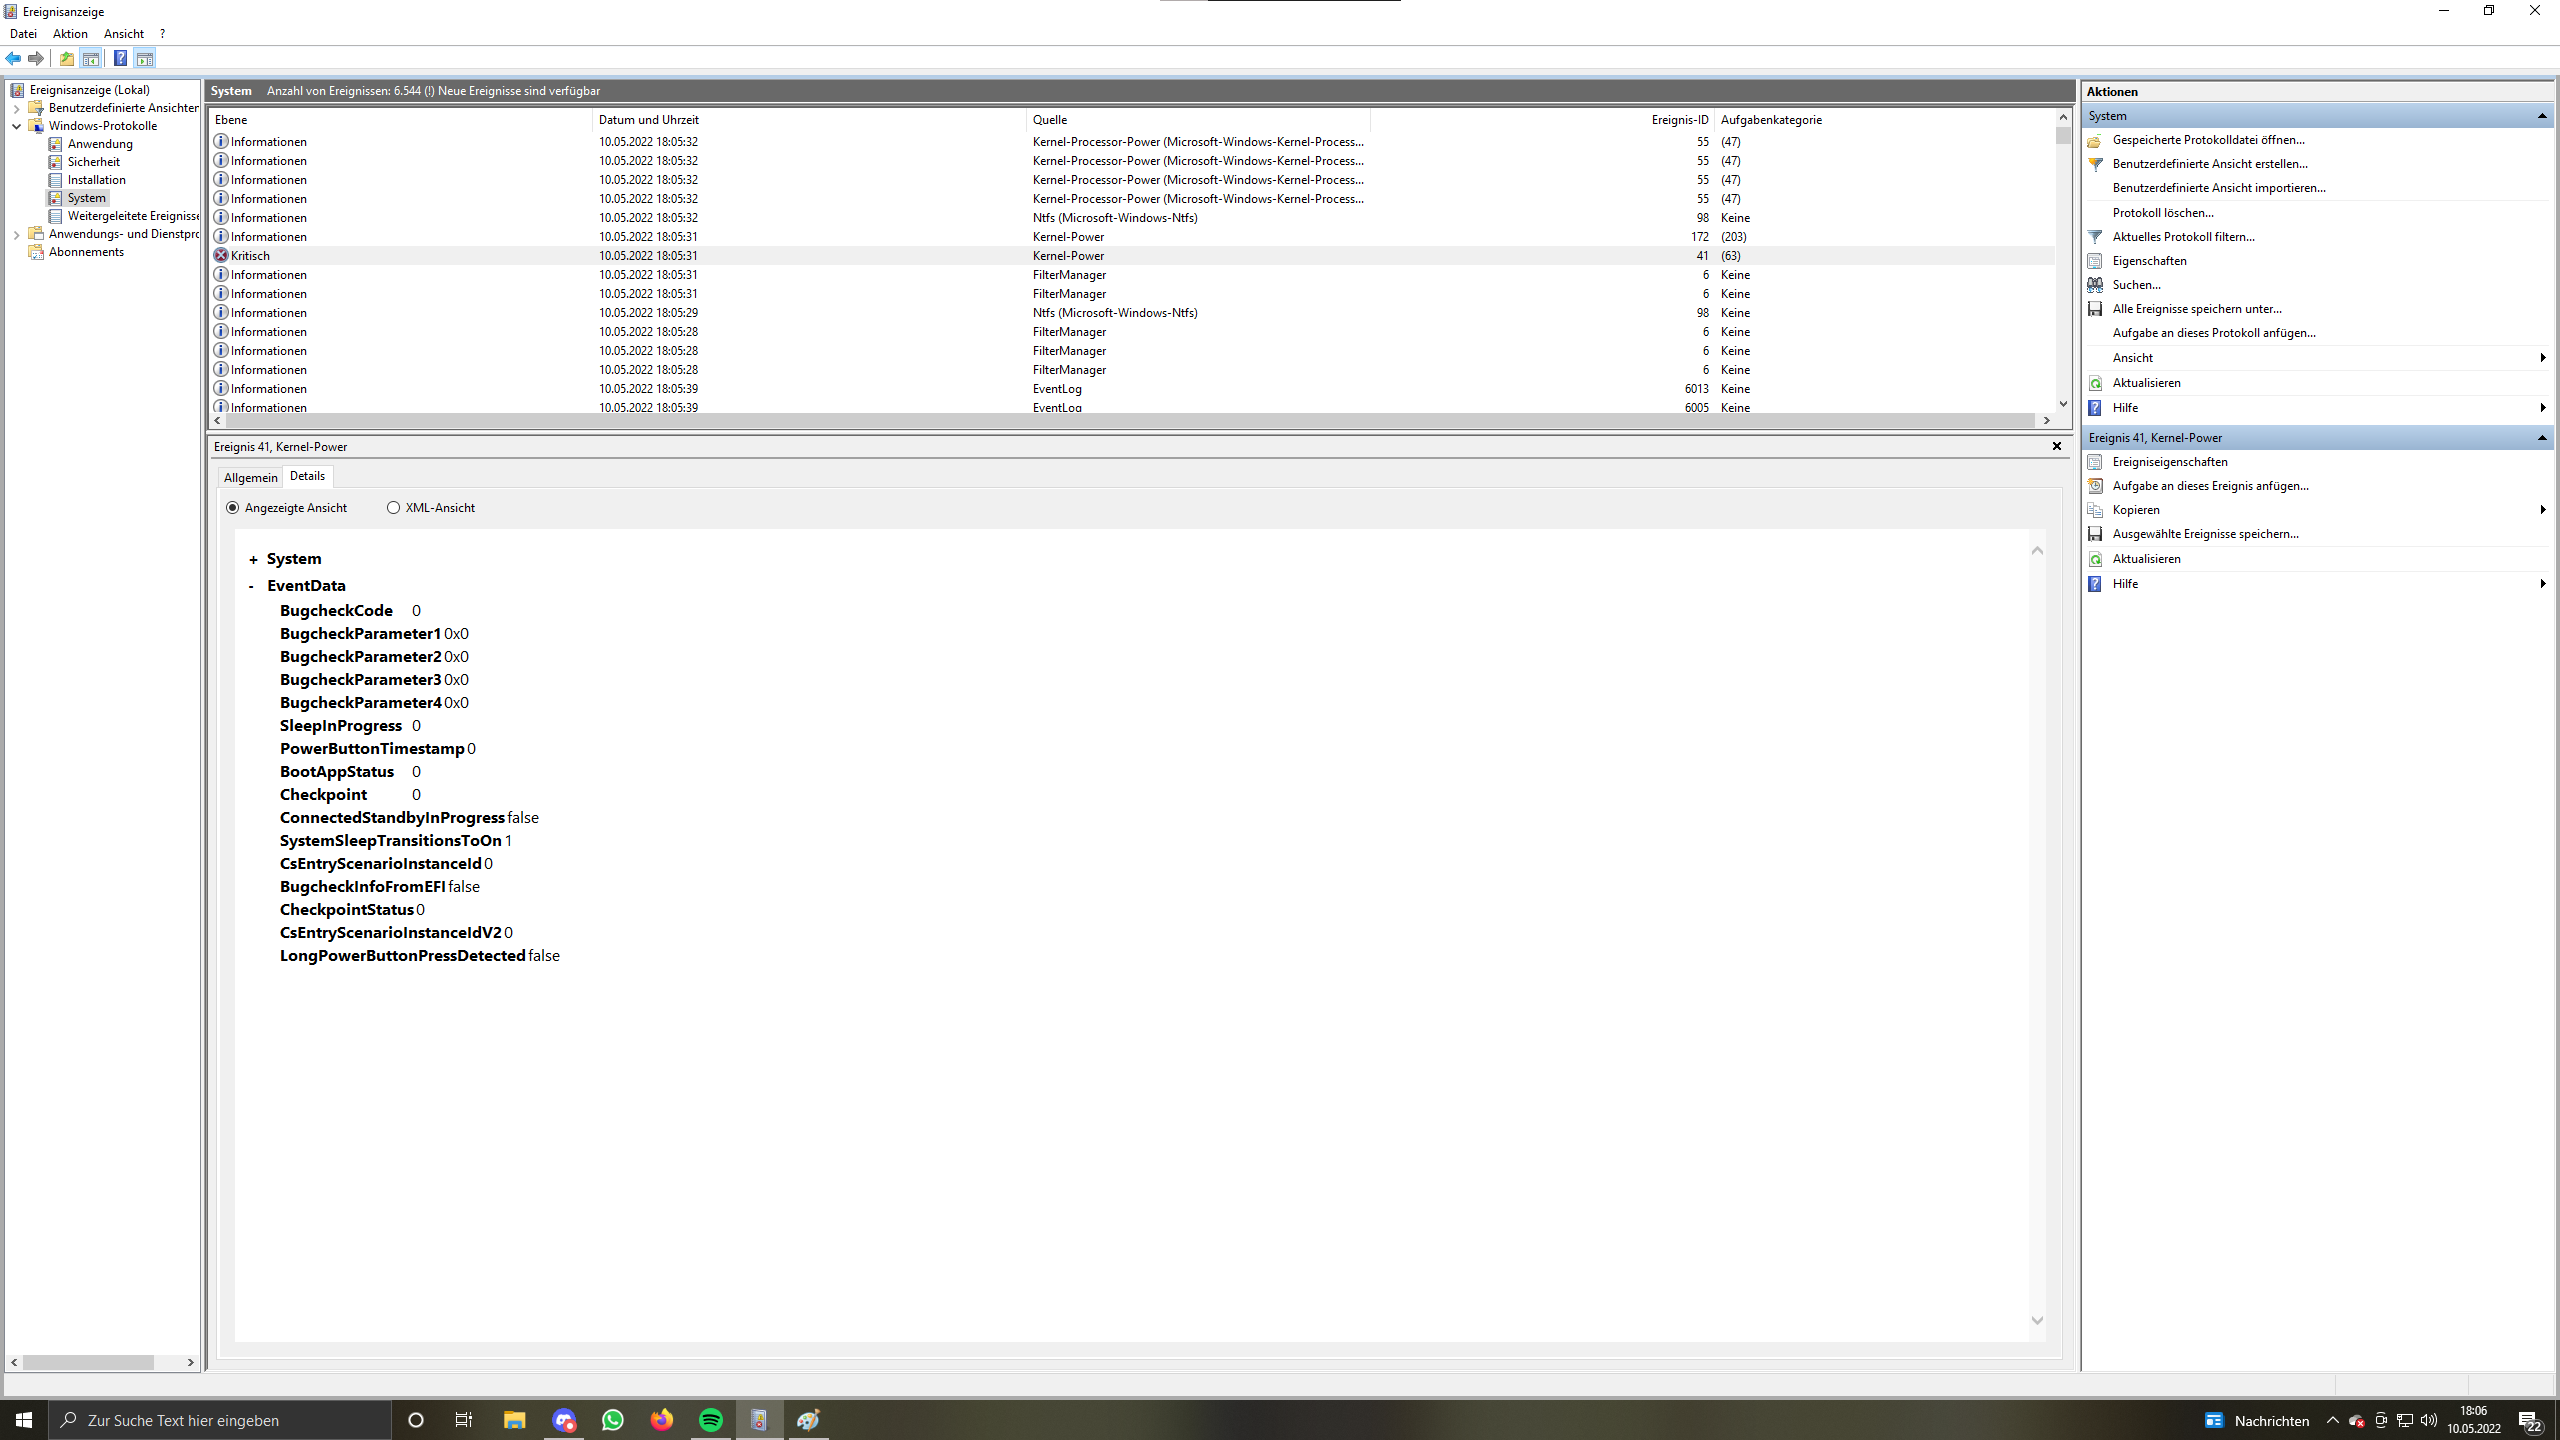Screen dimensions: 2560x1440
Task: Open the Aktion menu
Action: tap(70, 34)
